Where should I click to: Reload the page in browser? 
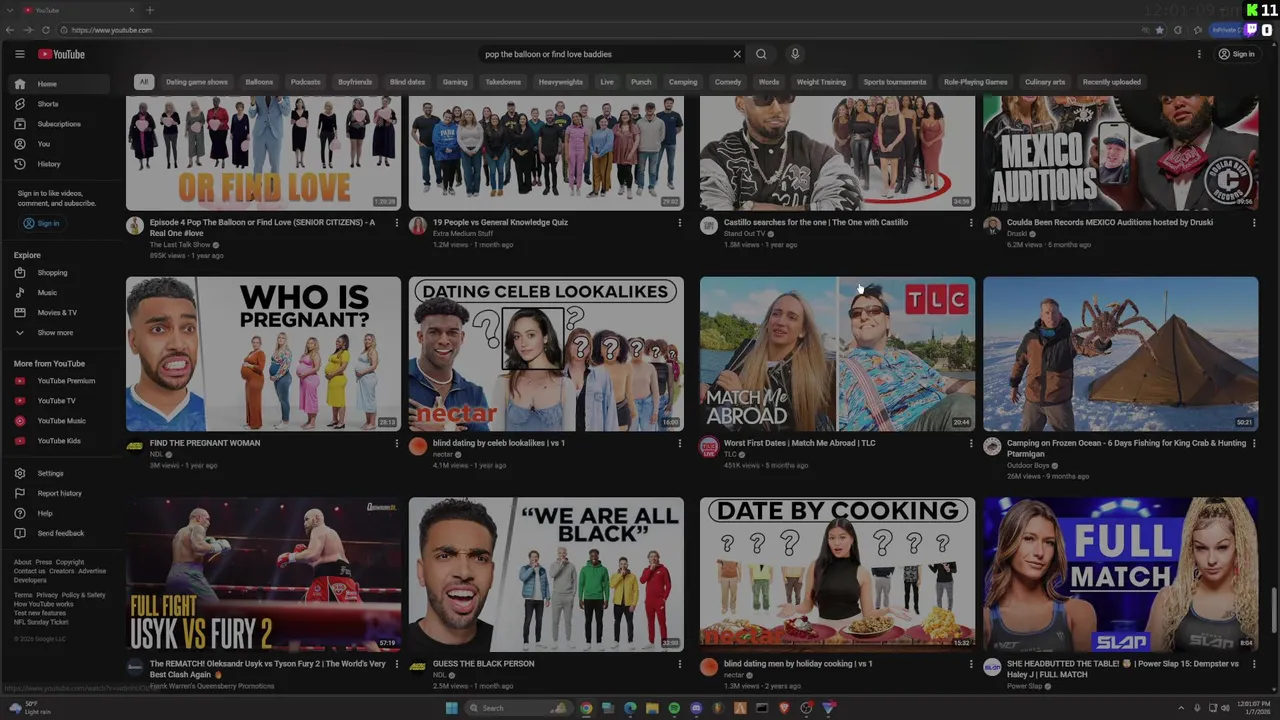45,30
